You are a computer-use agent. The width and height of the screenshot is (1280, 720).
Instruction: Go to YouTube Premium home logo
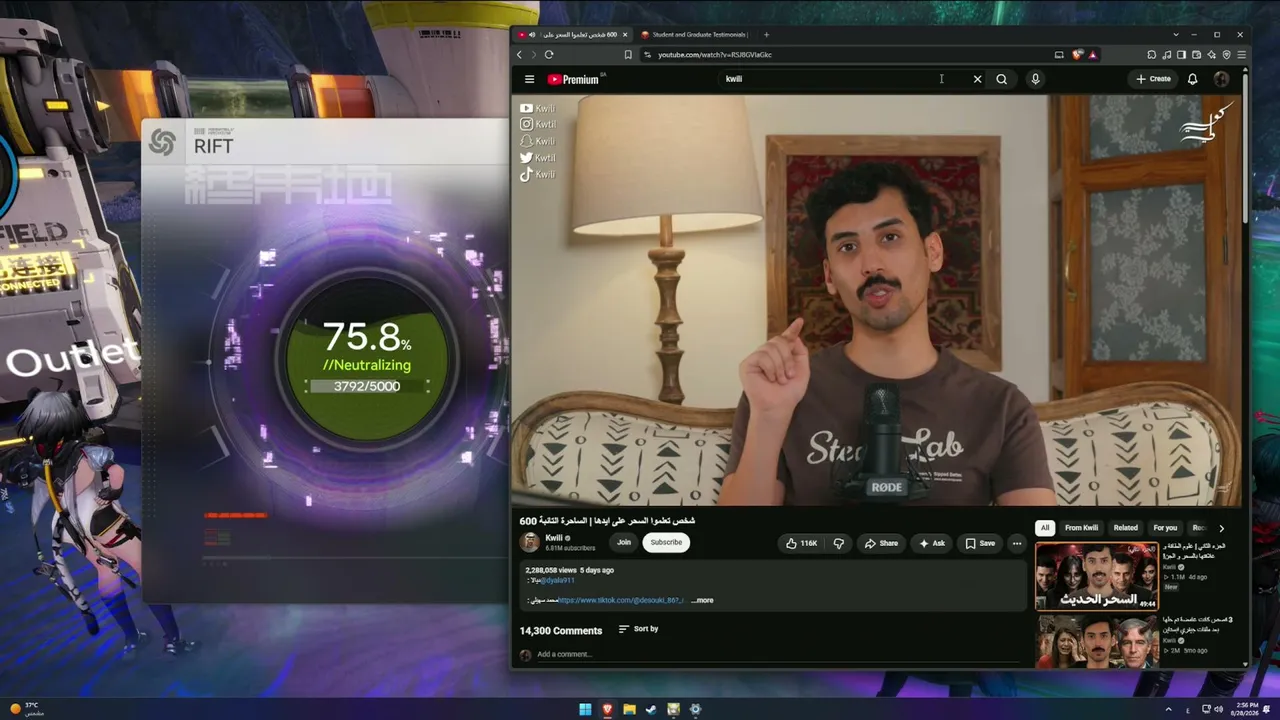574,79
